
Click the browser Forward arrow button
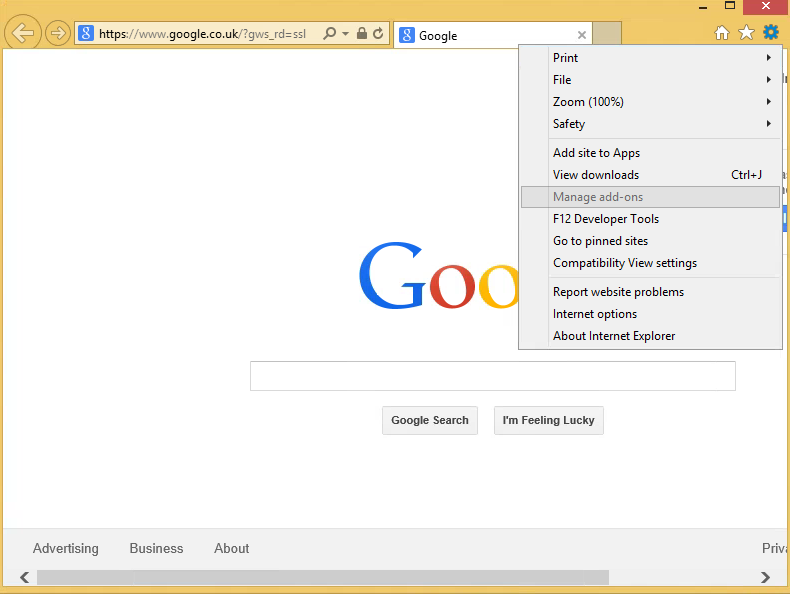(58, 34)
